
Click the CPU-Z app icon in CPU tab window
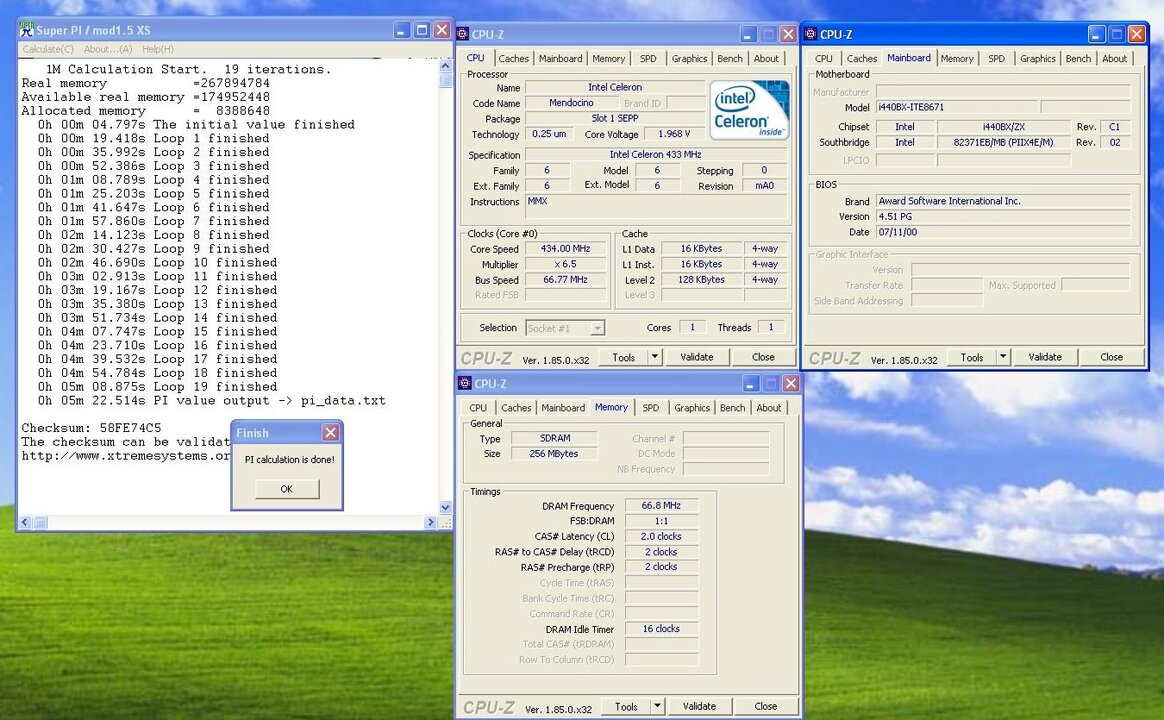click(x=463, y=34)
